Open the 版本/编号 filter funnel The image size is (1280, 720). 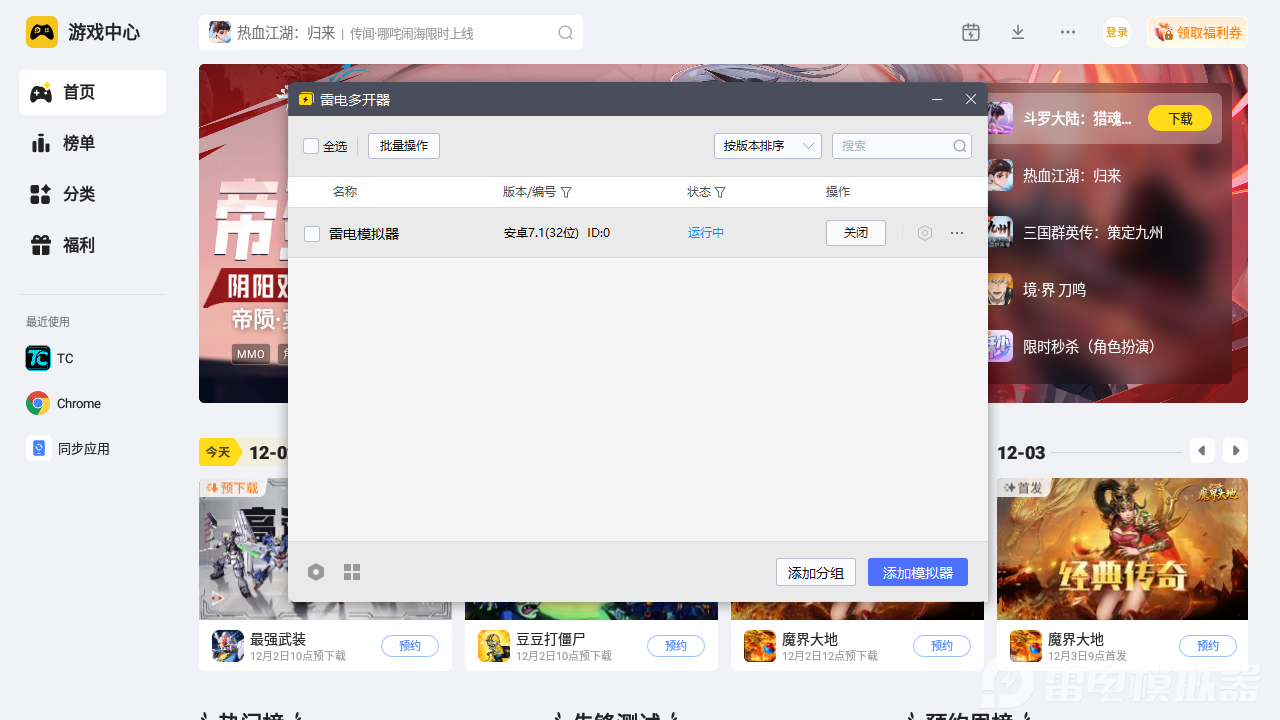click(x=566, y=192)
